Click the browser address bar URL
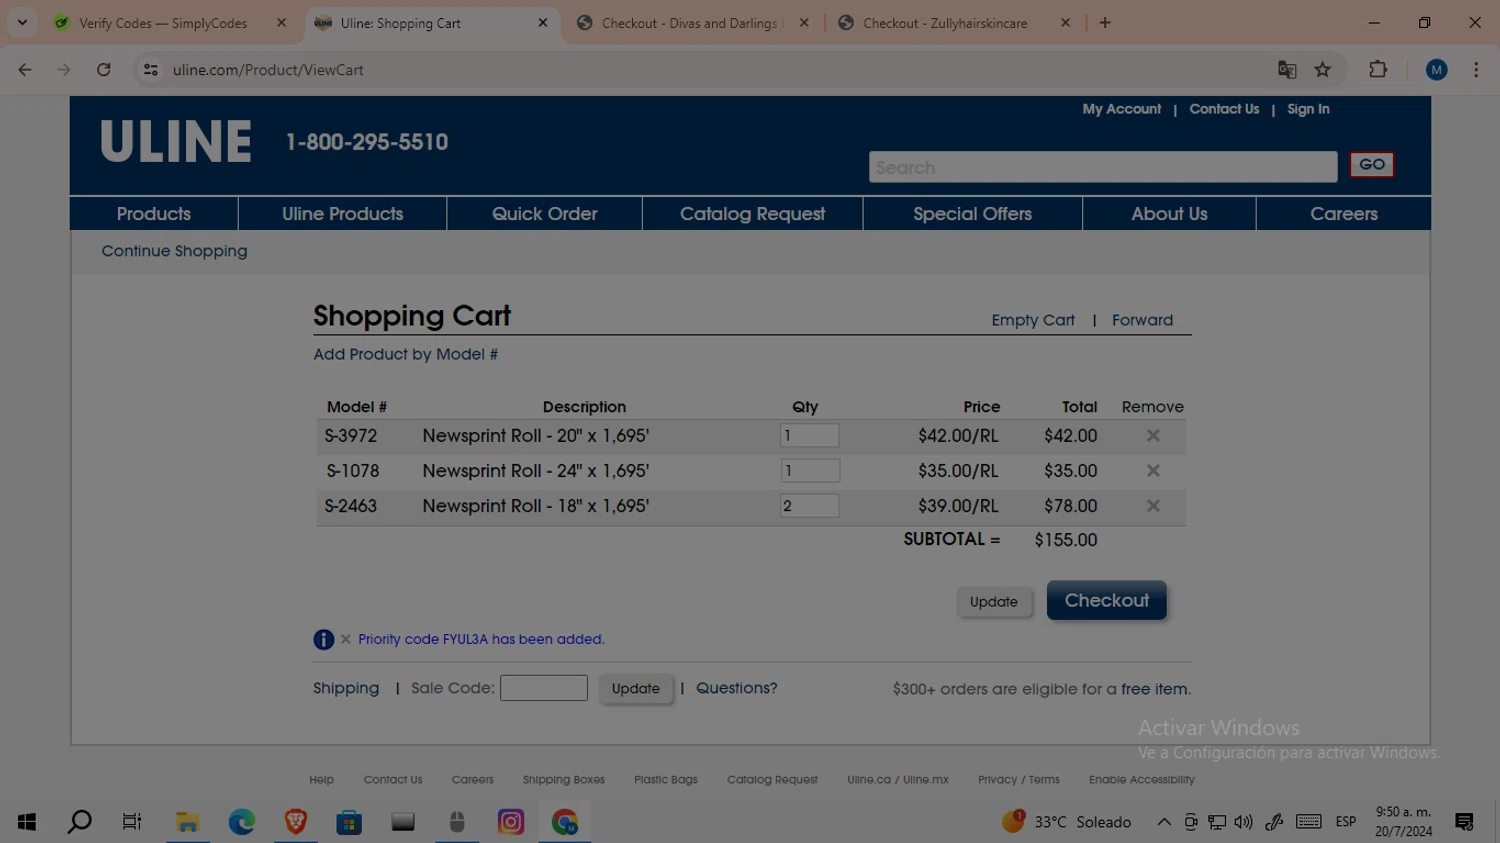 [268, 70]
